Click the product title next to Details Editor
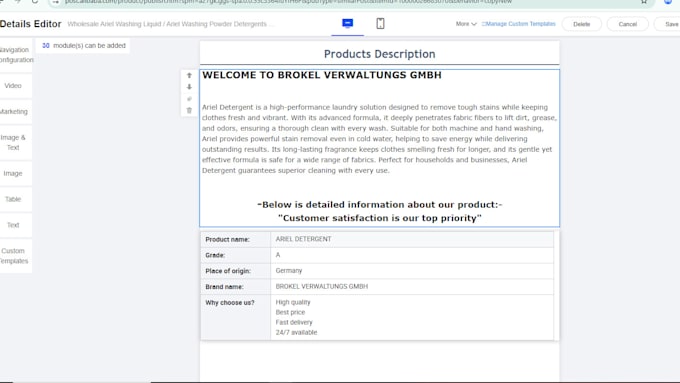The height and width of the screenshot is (383, 680). point(170,24)
